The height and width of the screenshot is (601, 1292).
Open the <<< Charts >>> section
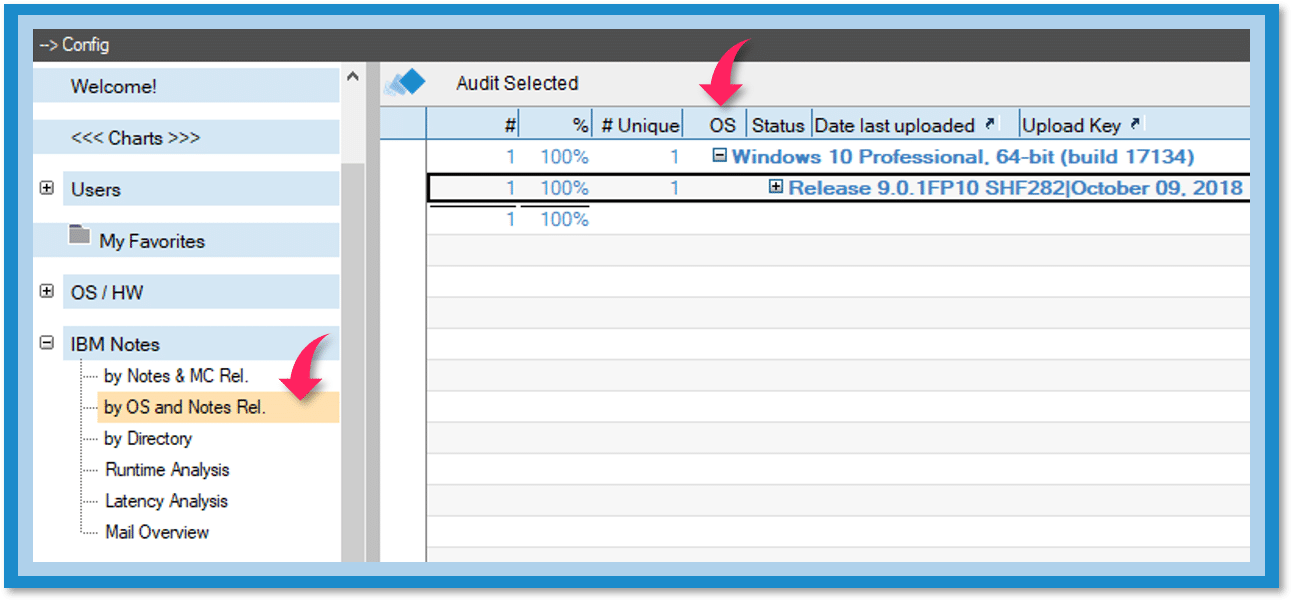135,138
